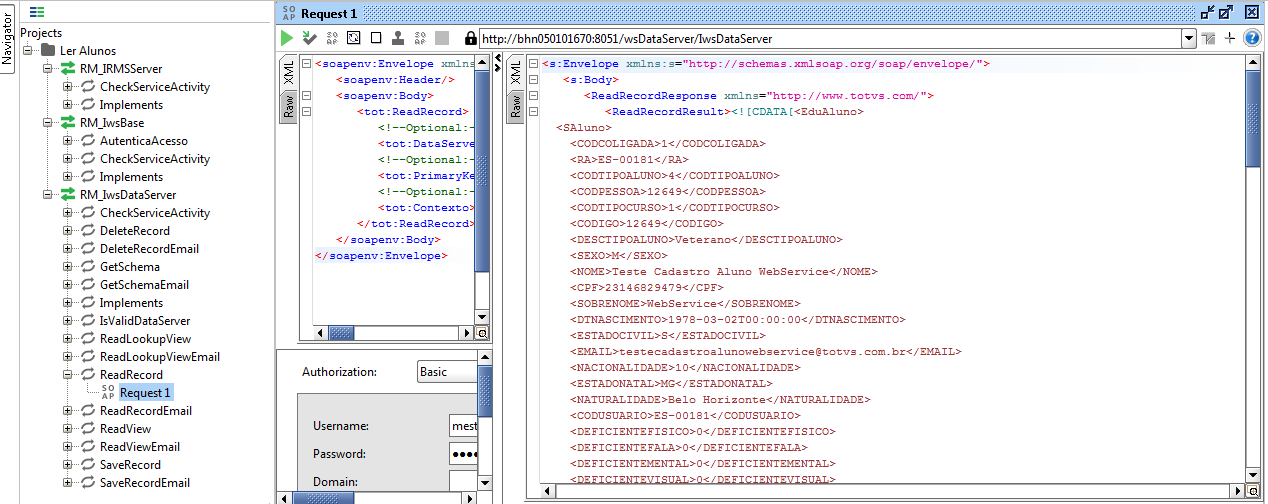This screenshot has width=1268, height=504.
Task: Switch request editor to XML tab
Action: click(x=288, y=72)
